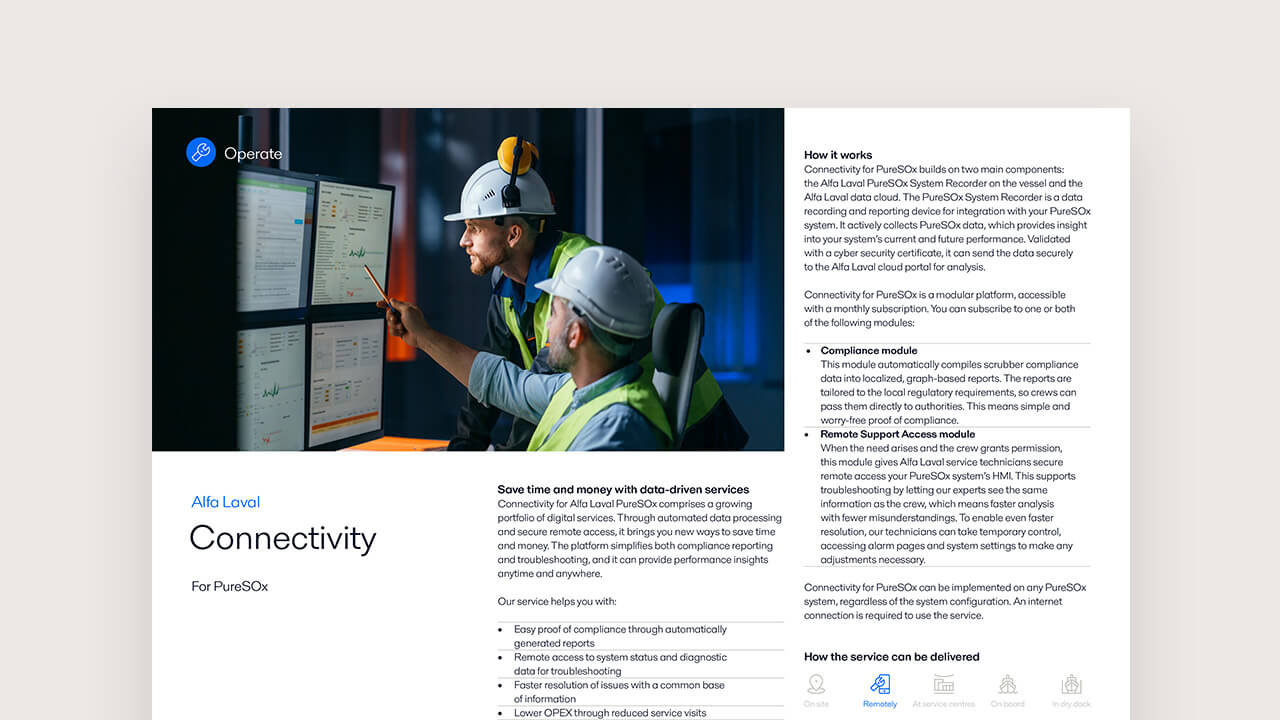Image resolution: width=1280 pixels, height=720 pixels.
Task: Click the Easy proof of compliance bullet
Action: [620, 637]
